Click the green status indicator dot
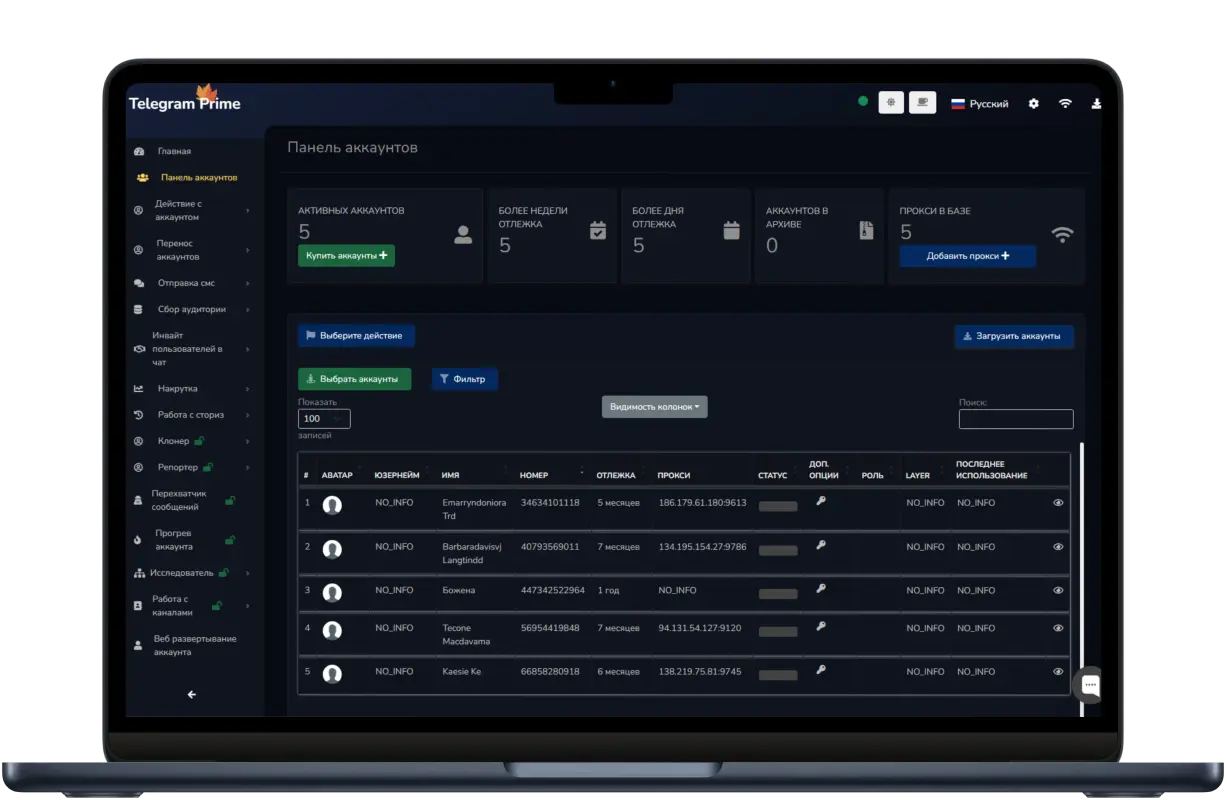The width and height of the screenshot is (1227, 800). 863,101
